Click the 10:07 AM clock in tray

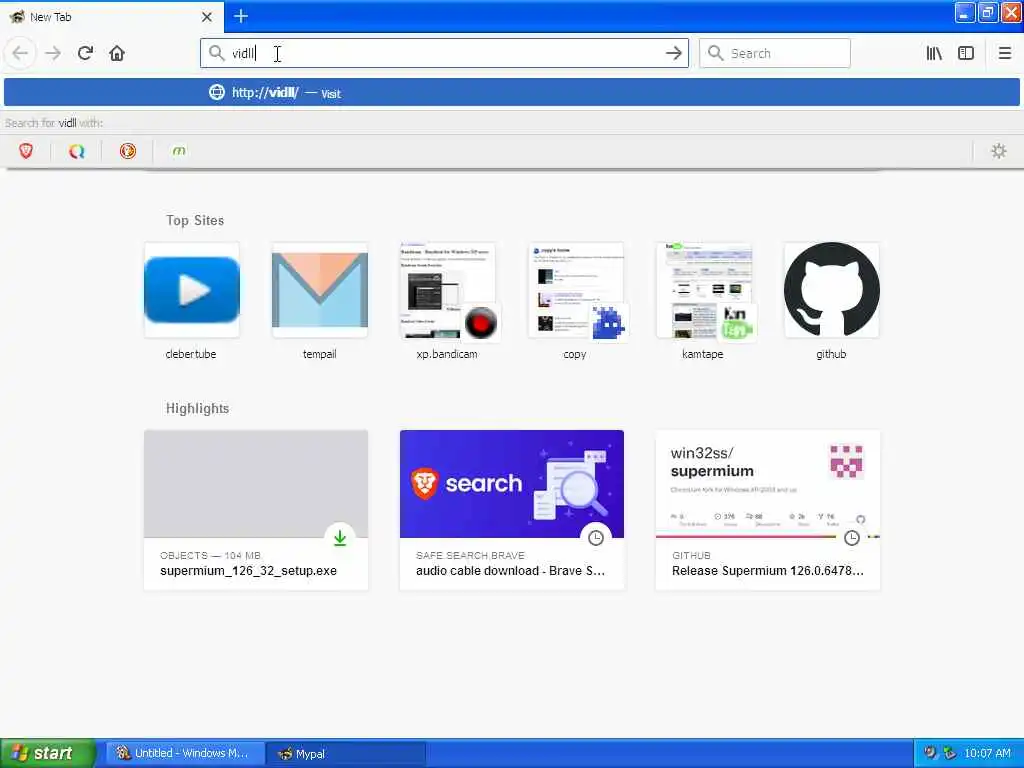click(987, 754)
